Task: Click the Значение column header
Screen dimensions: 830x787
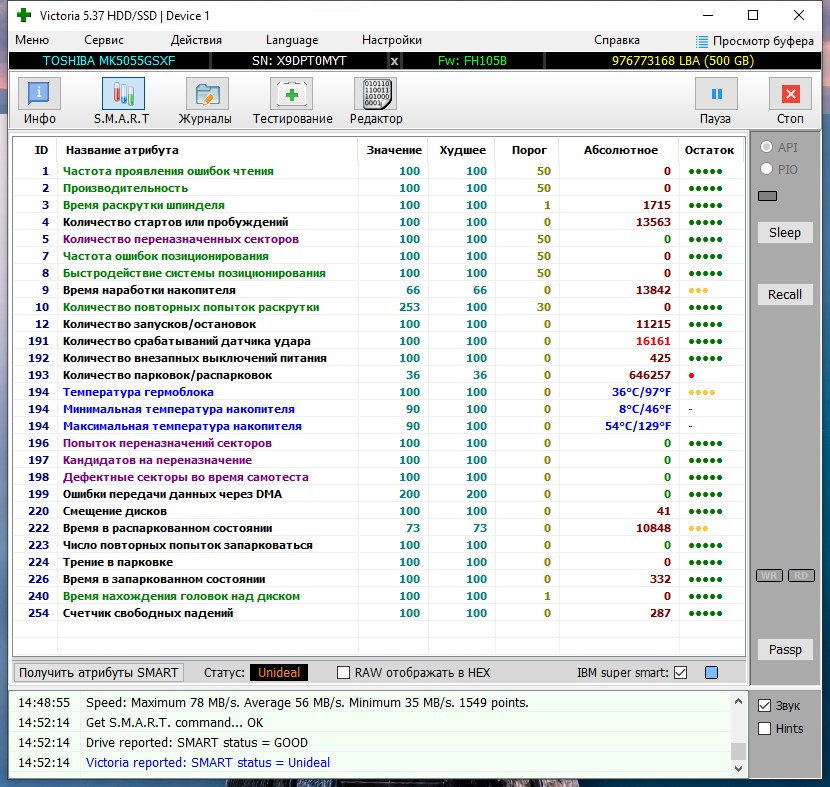Action: (x=394, y=150)
